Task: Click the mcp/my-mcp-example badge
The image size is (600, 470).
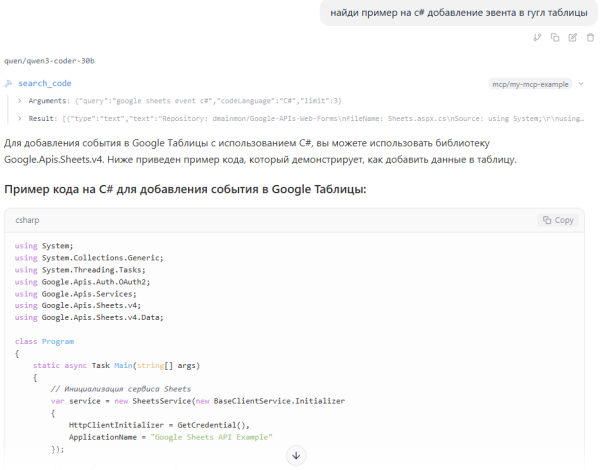Action: 532,84
